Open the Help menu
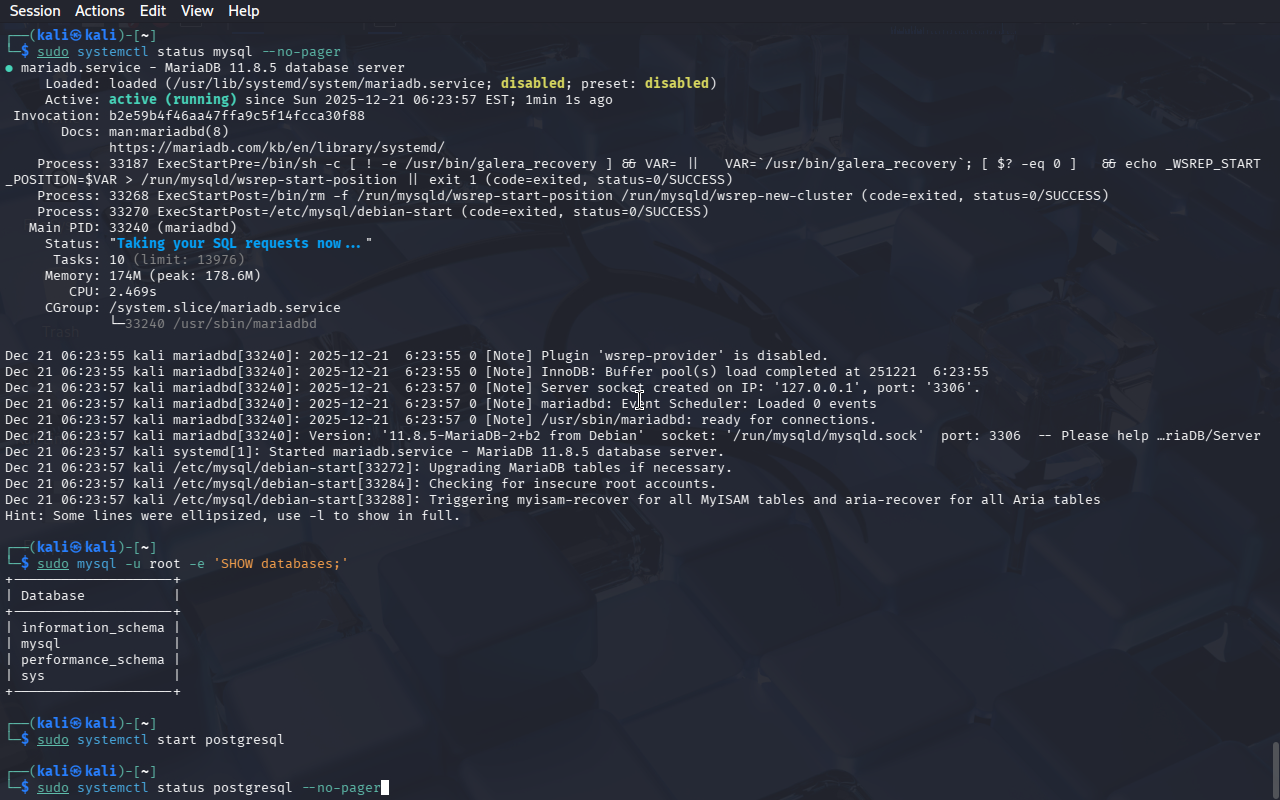 pos(243,11)
